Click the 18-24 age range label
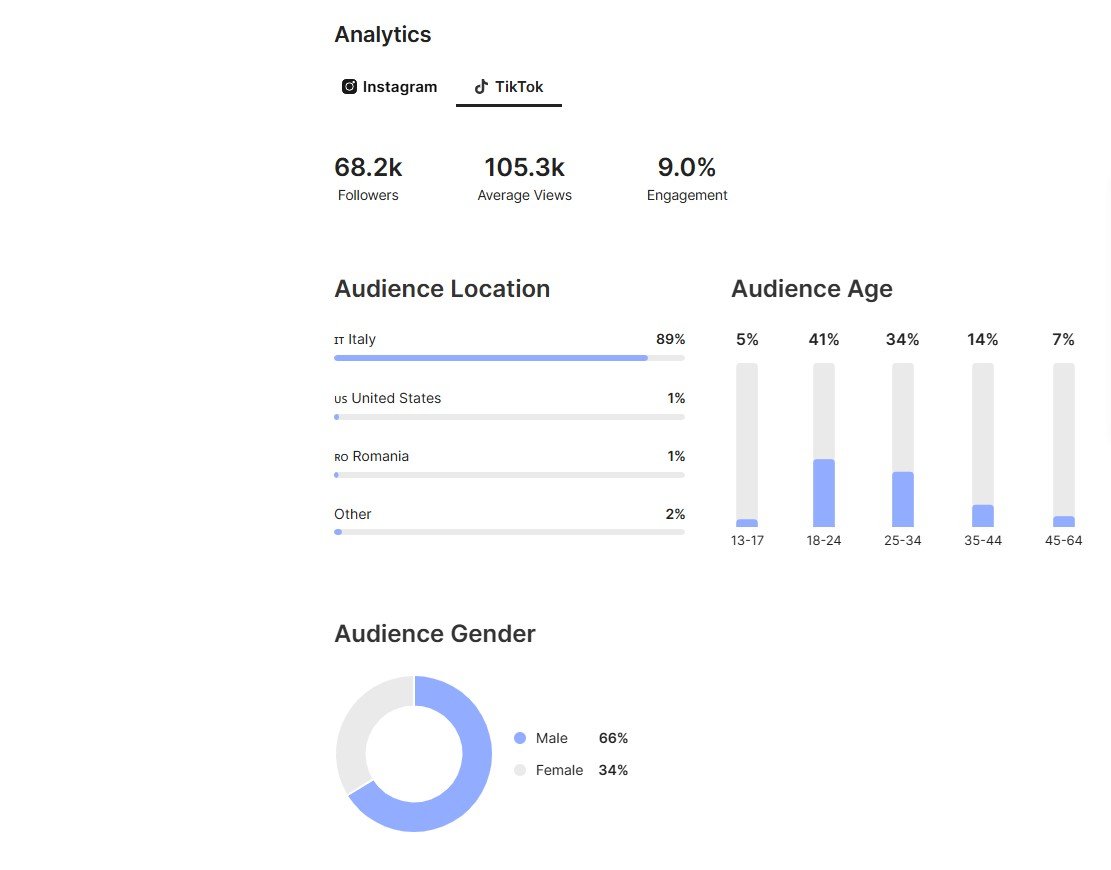The width and height of the screenshot is (1111, 870). click(824, 541)
